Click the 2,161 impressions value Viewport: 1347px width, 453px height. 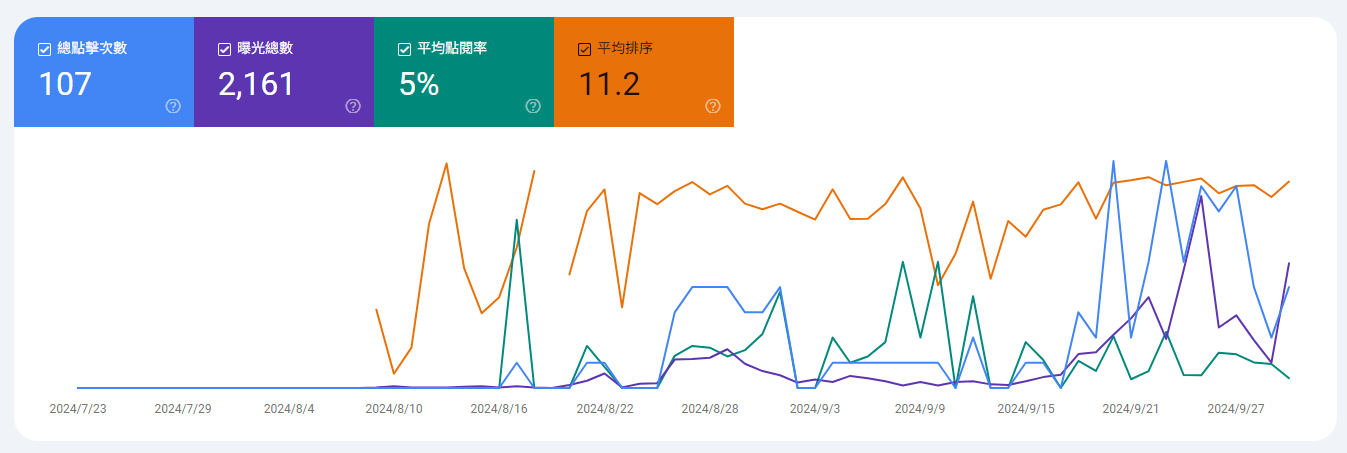257,84
